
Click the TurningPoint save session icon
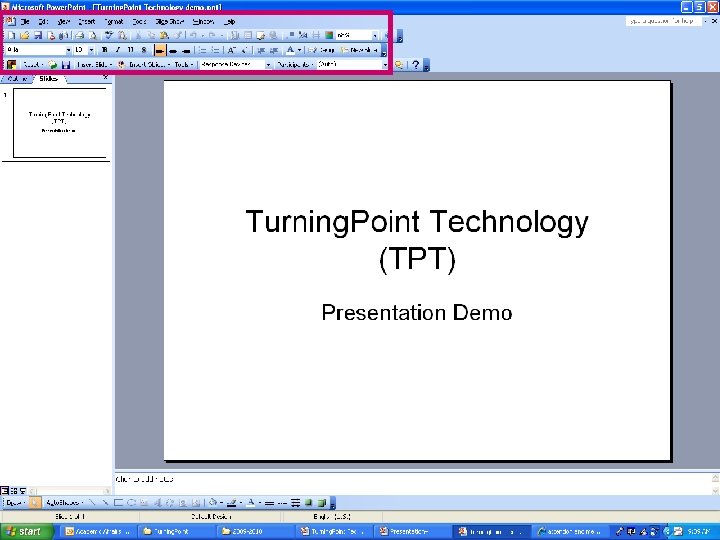click(x=66, y=65)
